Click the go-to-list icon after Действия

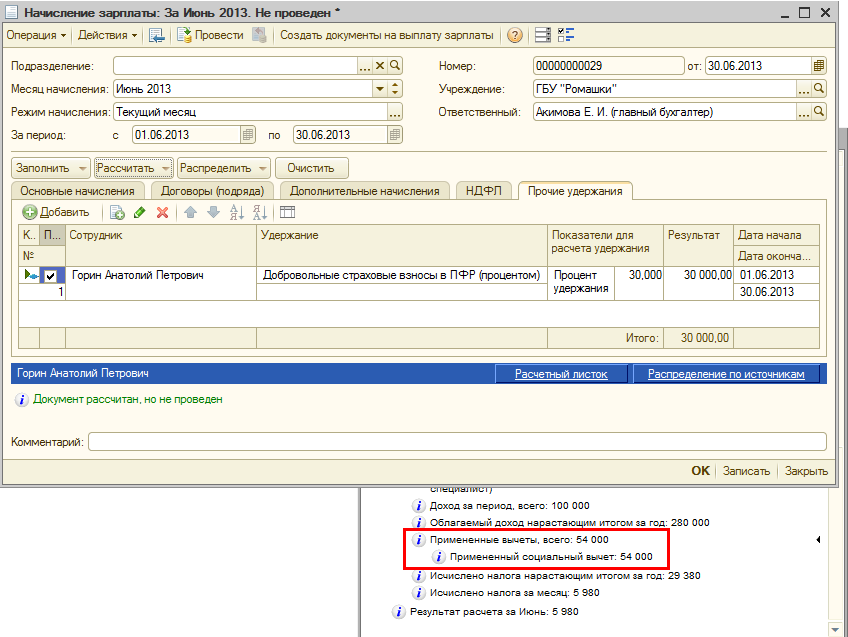click(157, 35)
